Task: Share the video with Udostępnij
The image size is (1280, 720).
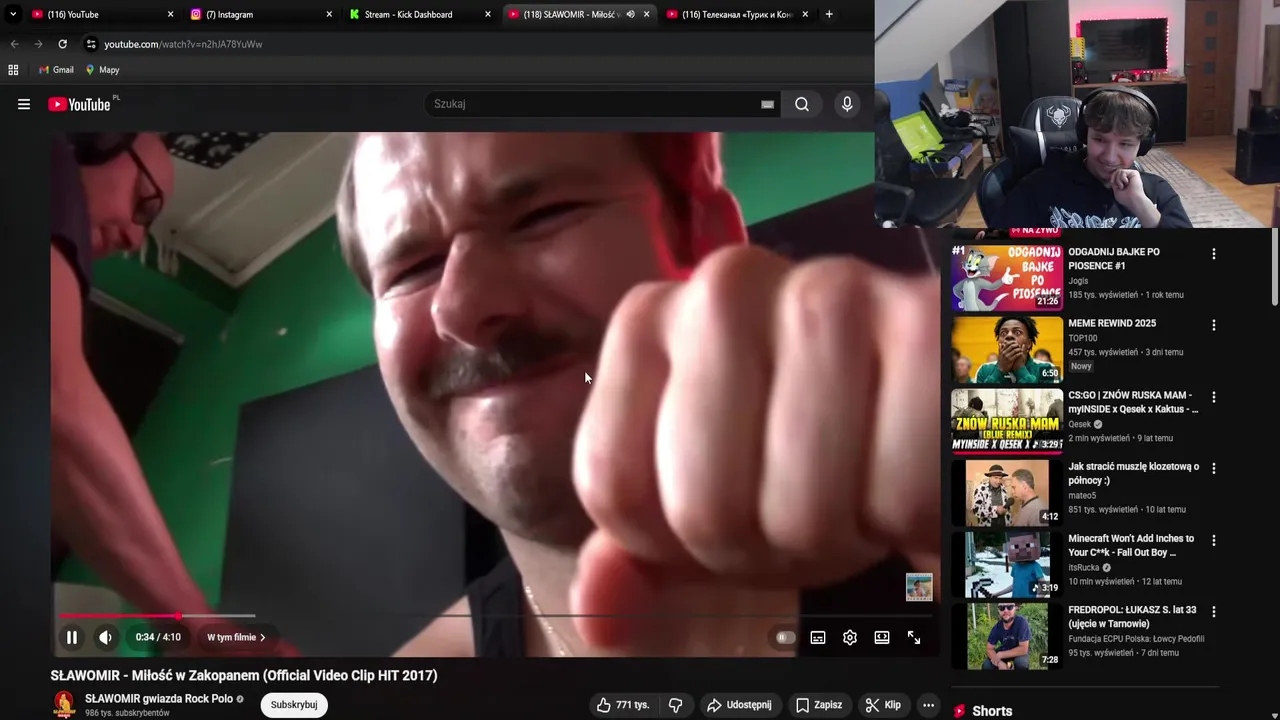Action: pos(739,705)
